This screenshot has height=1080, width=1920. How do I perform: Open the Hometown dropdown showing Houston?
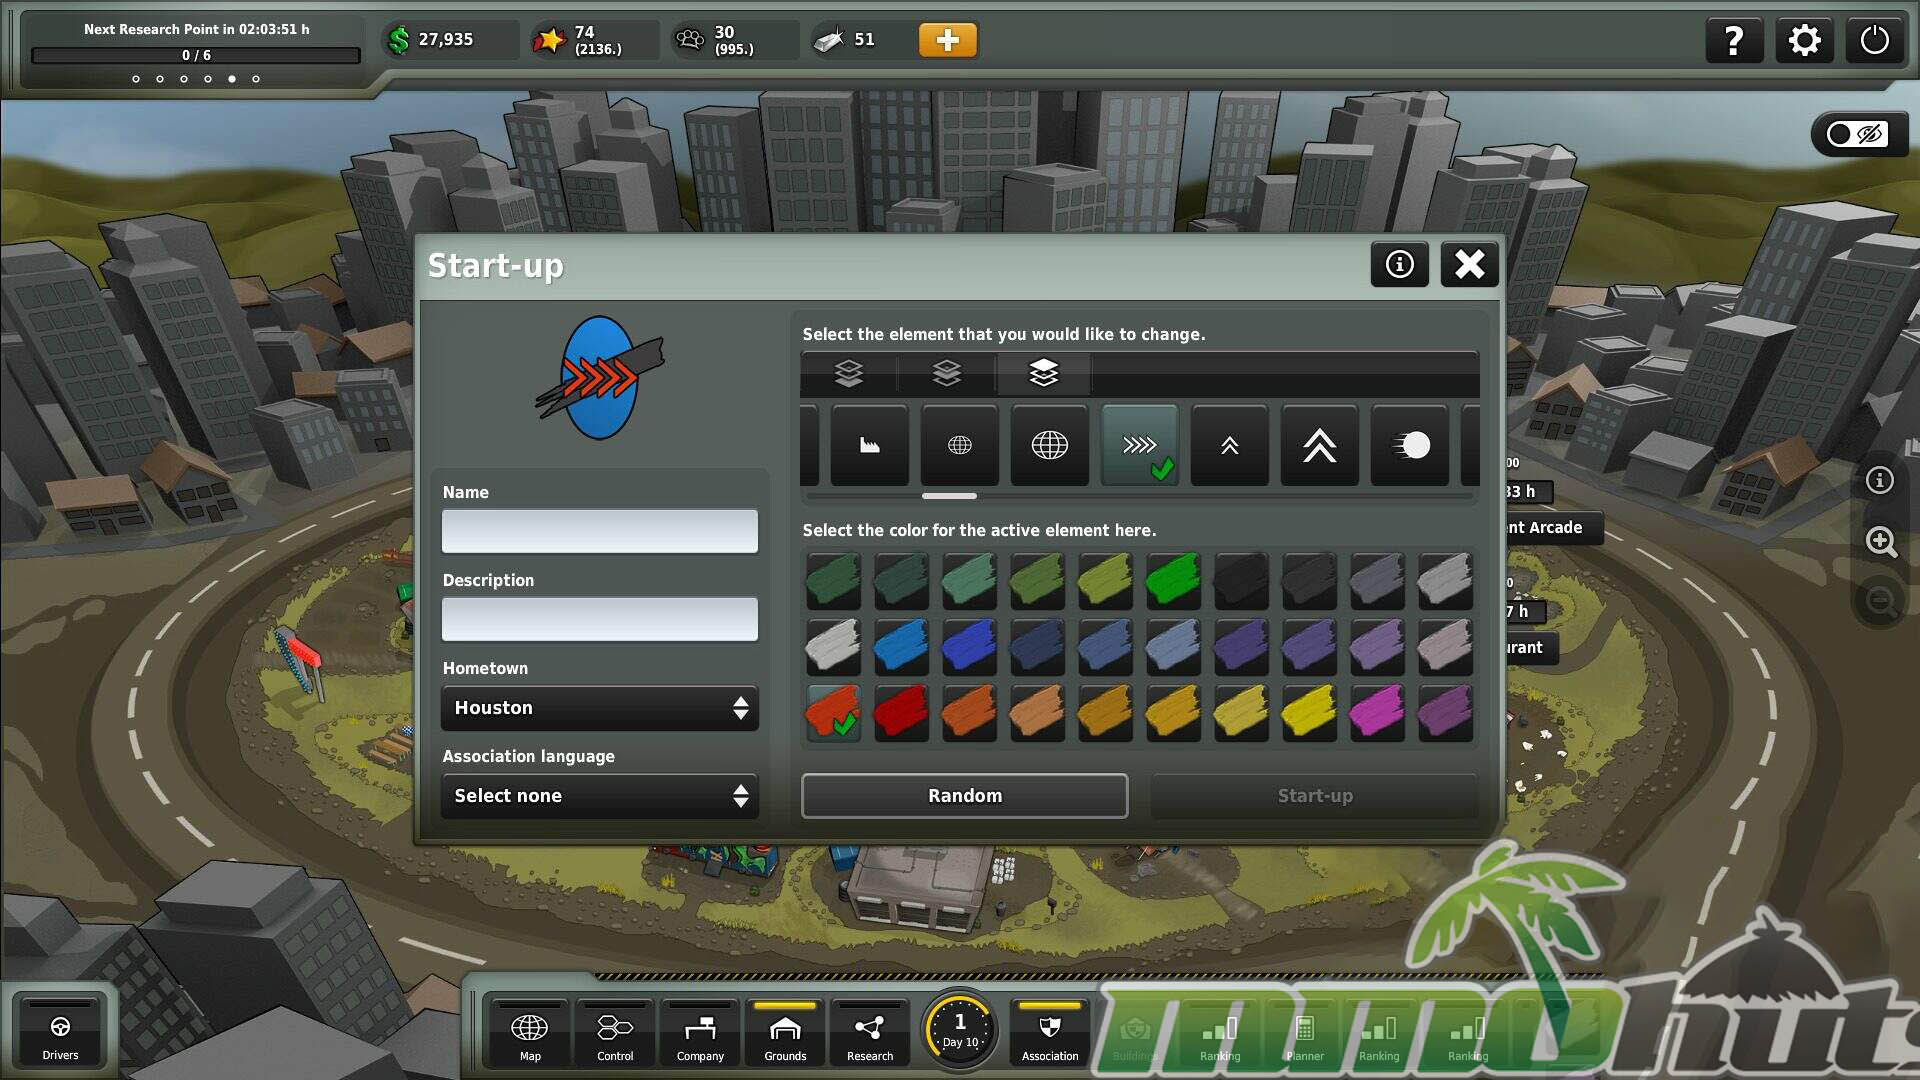(600, 708)
